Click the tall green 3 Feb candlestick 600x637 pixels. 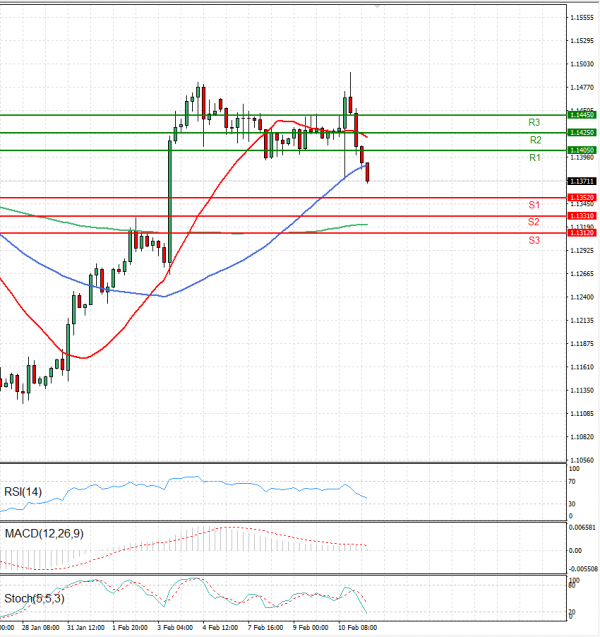pyautogui.click(x=170, y=203)
